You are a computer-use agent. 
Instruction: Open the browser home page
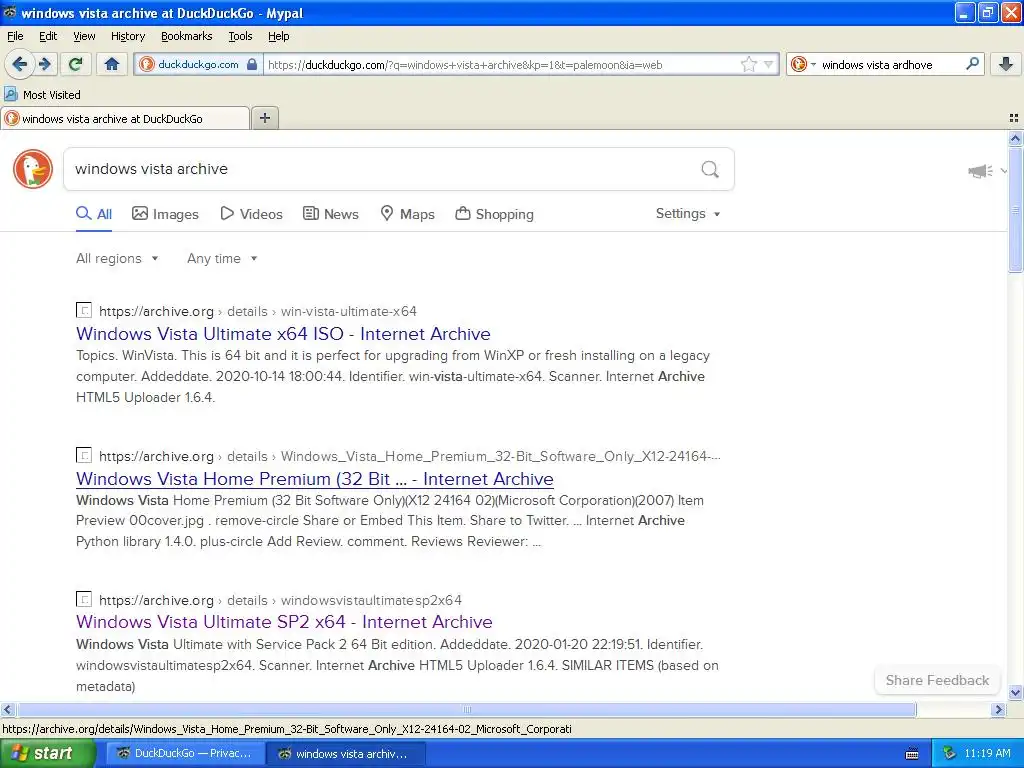coord(112,64)
